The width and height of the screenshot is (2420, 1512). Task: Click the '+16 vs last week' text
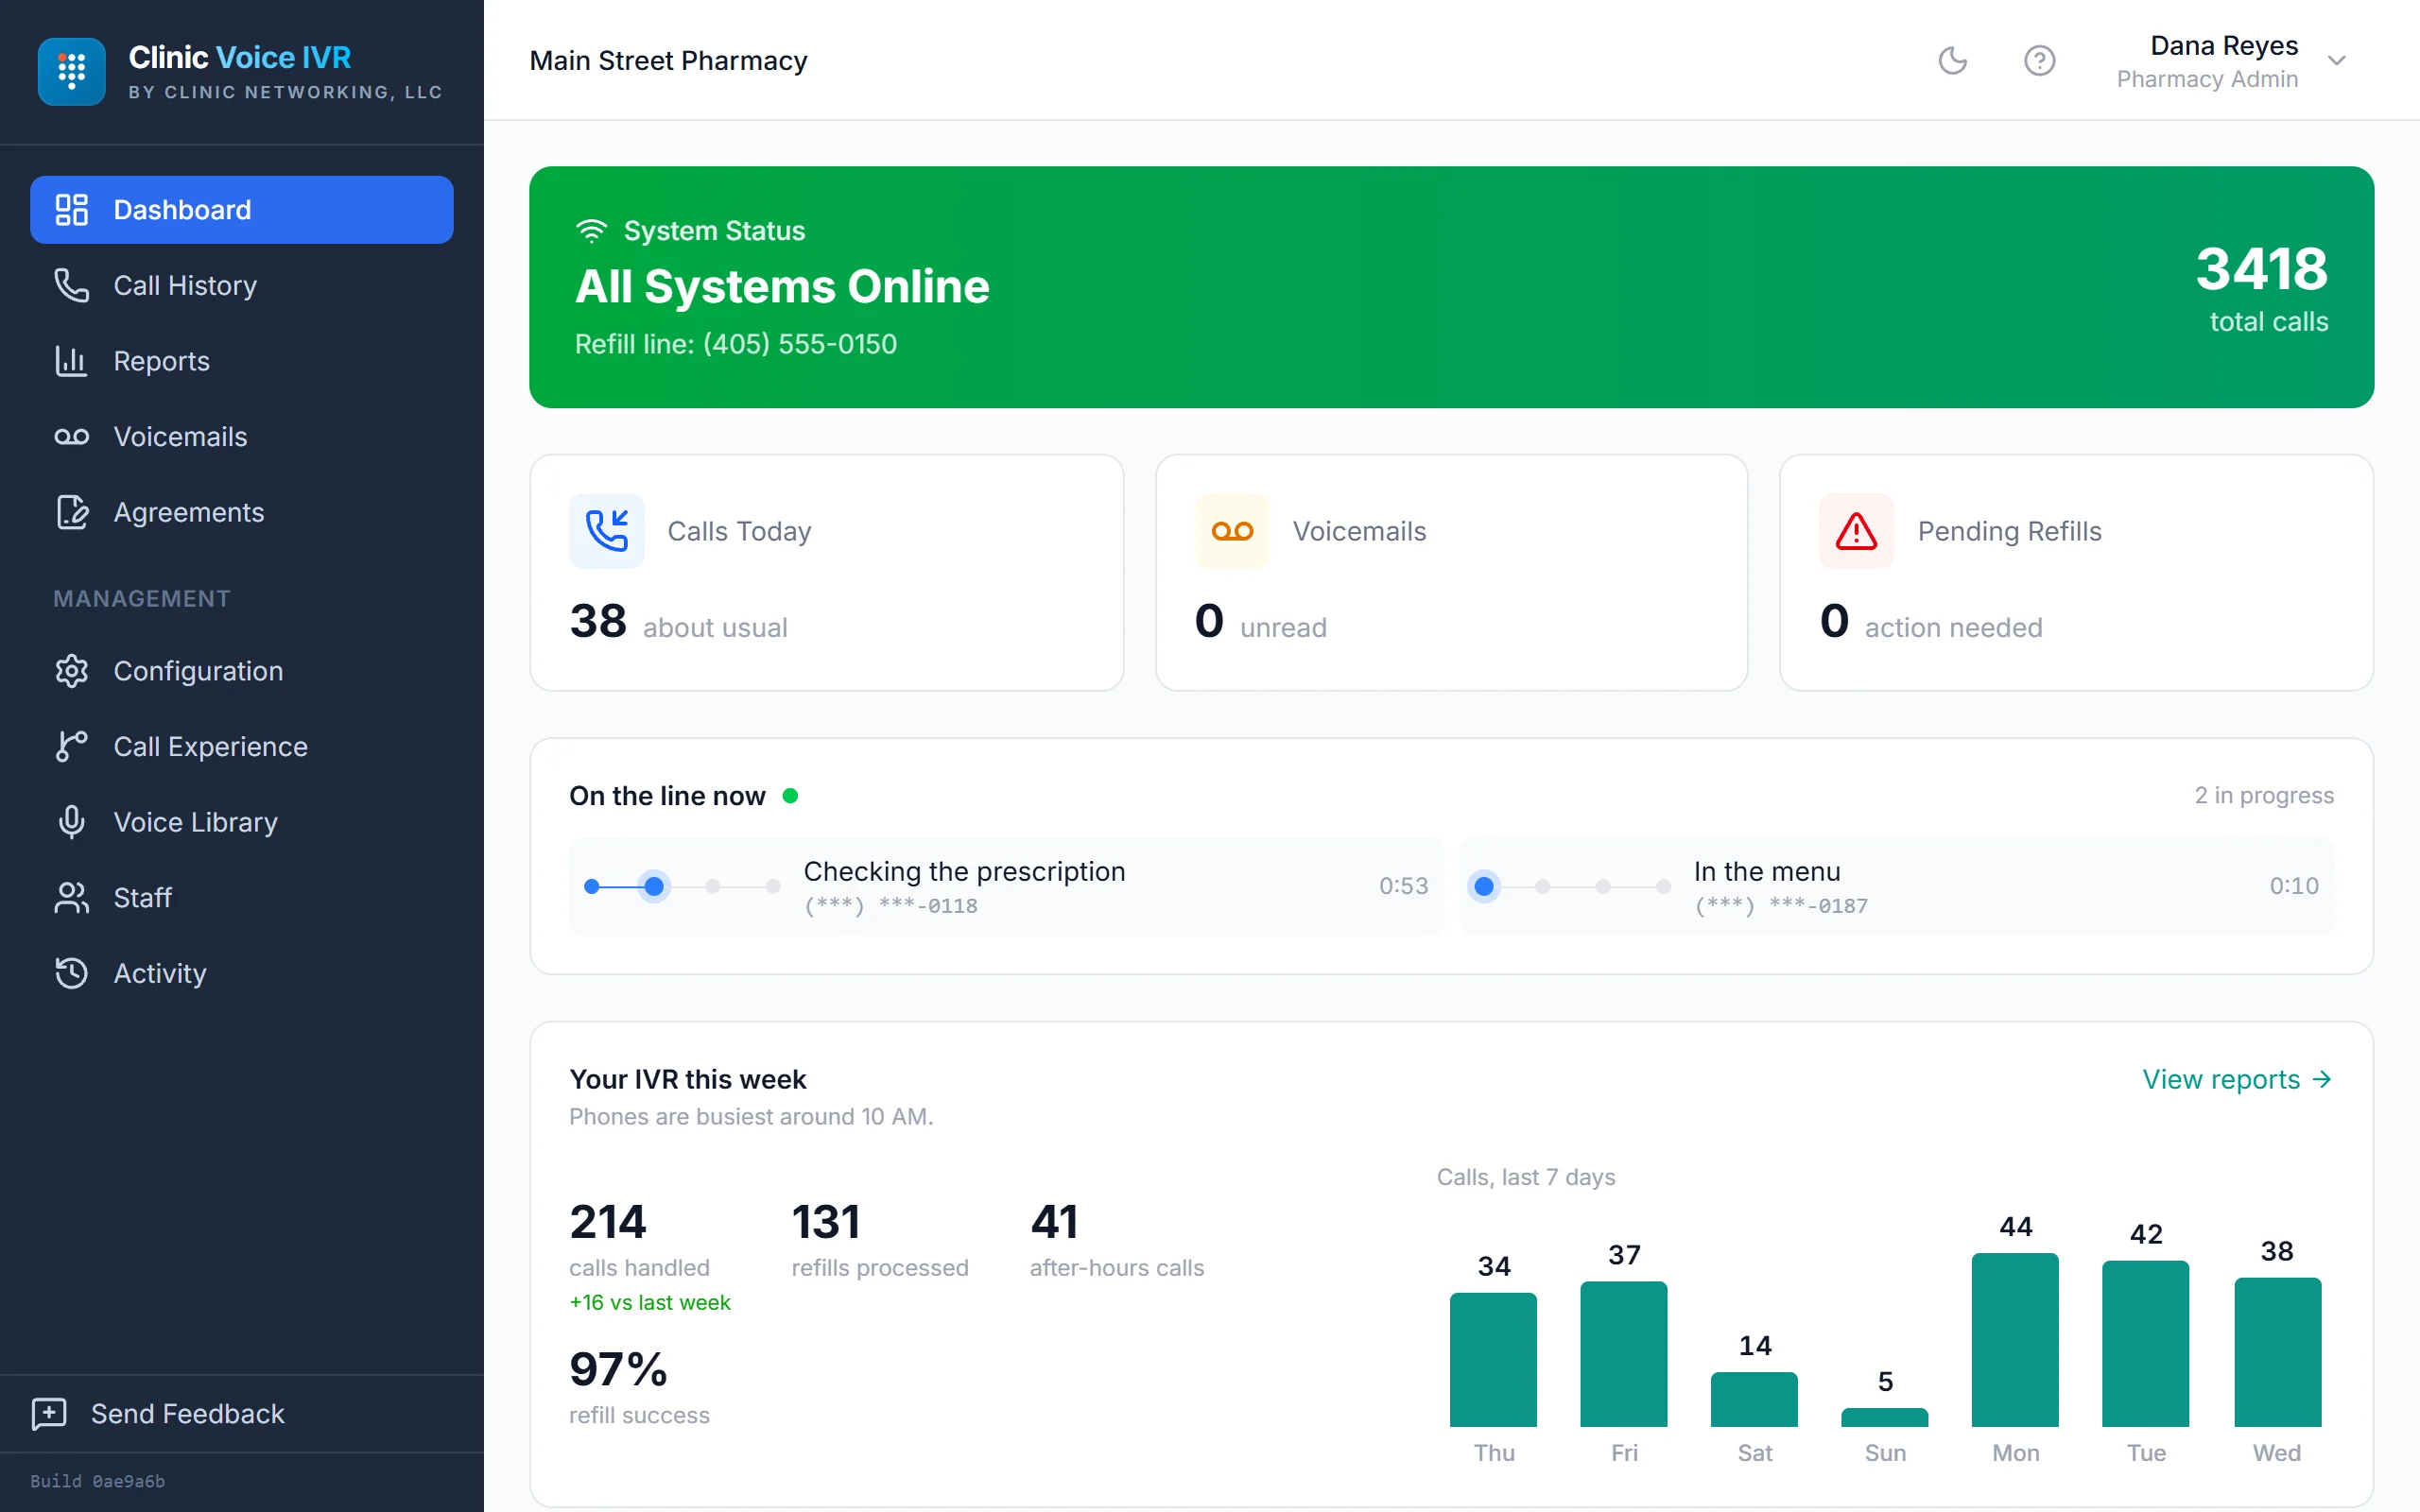pyautogui.click(x=650, y=1302)
